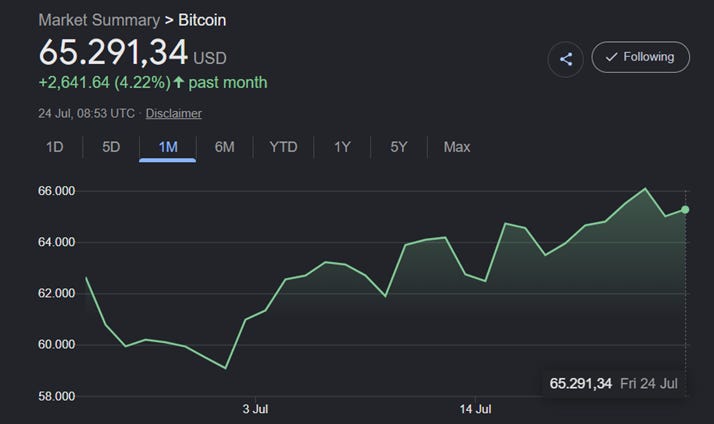Viewport: 714px width, 424px height.
Task: Select the 1D time range tab
Action: click(55, 147)
